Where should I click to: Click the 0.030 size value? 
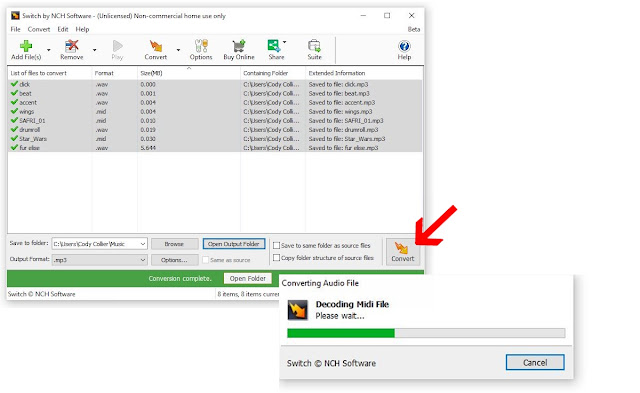(x=148, y=139)
